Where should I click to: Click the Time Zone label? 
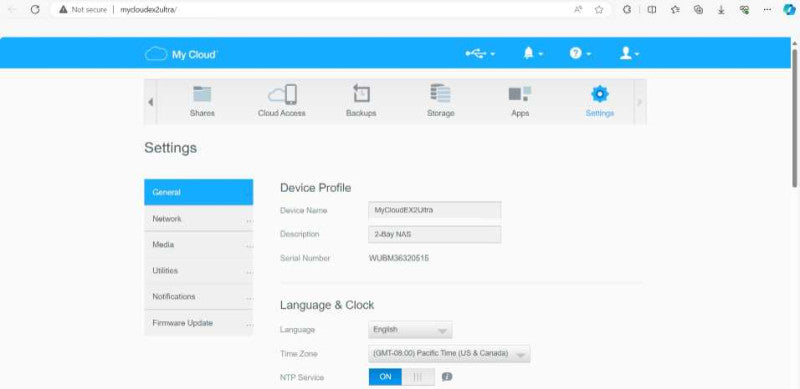tap(298, 354)
